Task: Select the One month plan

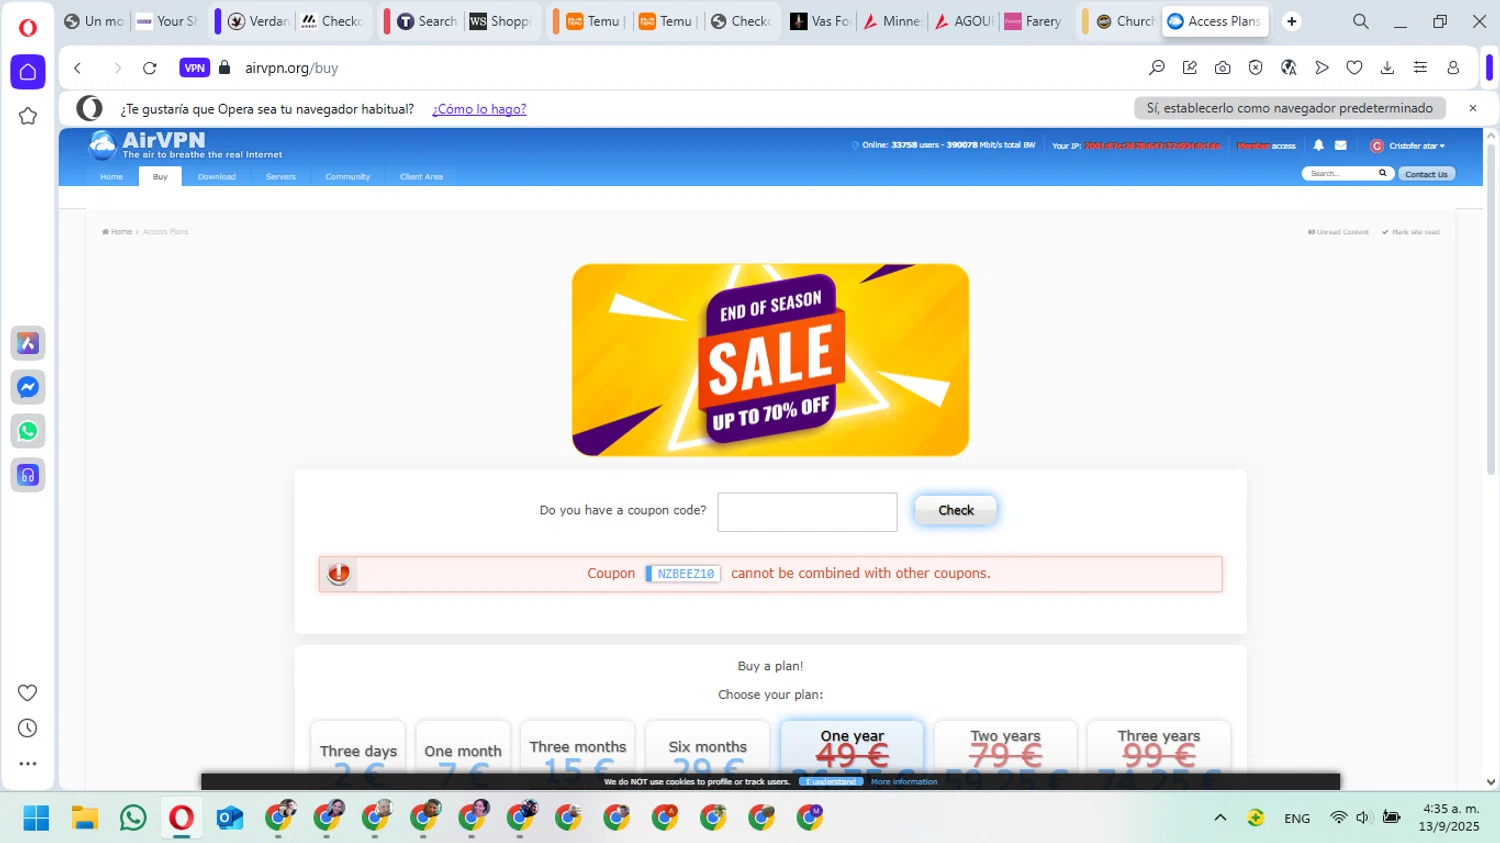Action: [463, 748]
